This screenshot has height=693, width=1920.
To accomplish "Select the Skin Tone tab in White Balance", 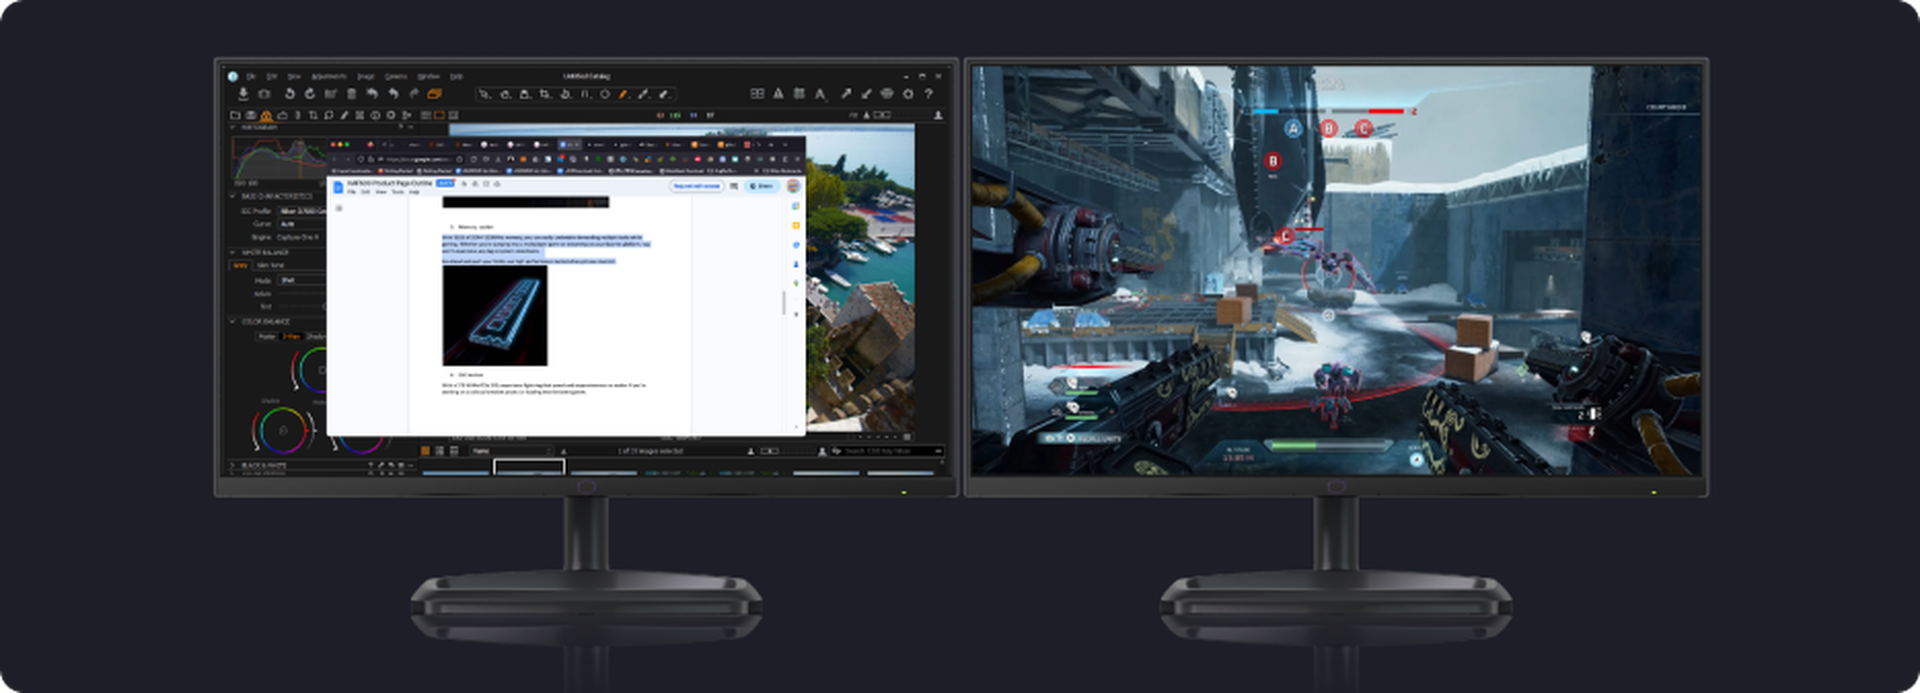I will pyautogui.click(x=270, y=265).
